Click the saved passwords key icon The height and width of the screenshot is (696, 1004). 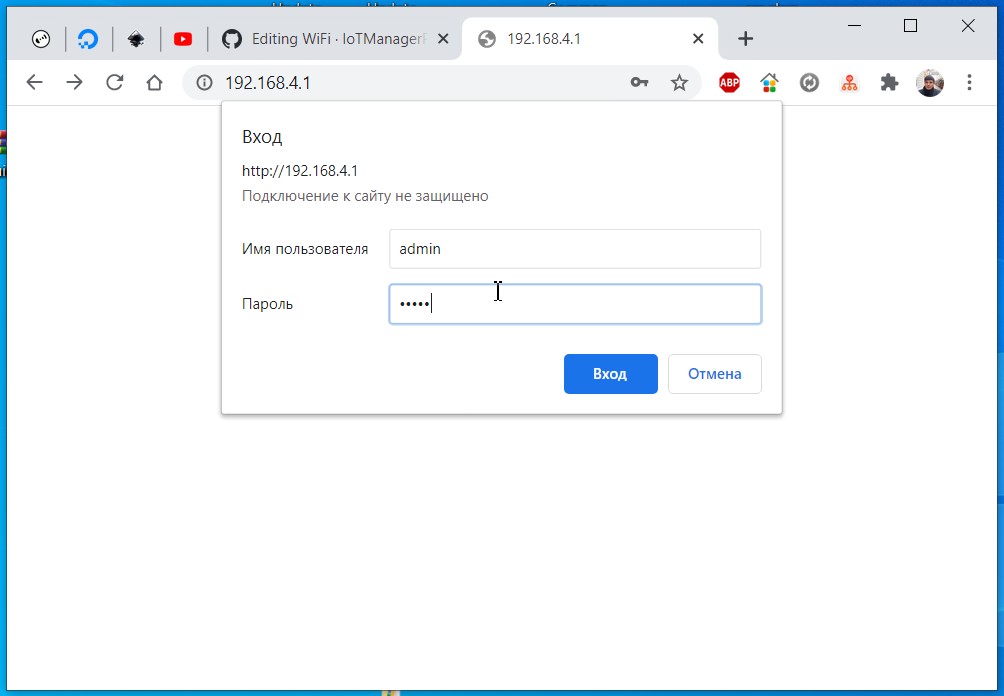[640, 83]
